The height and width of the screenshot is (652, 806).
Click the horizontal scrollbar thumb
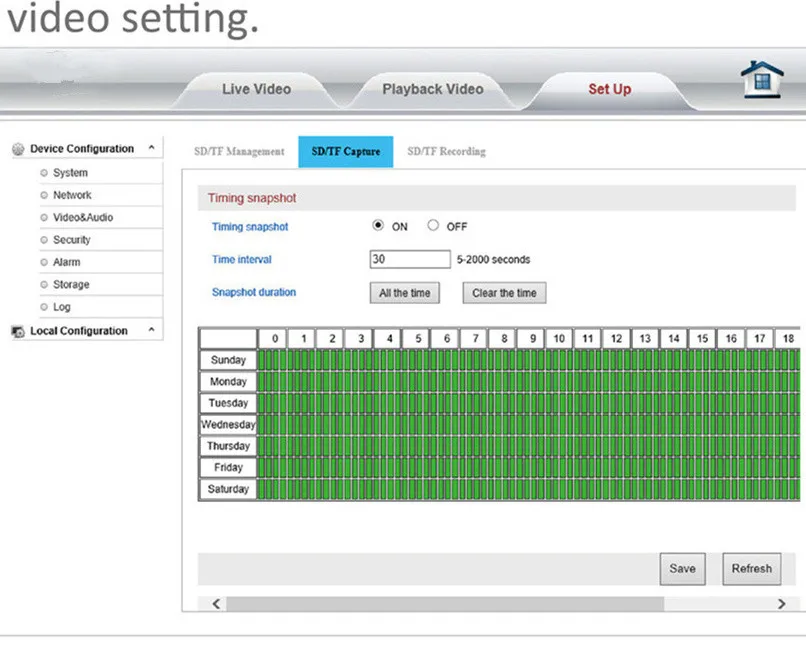point(445,604)
